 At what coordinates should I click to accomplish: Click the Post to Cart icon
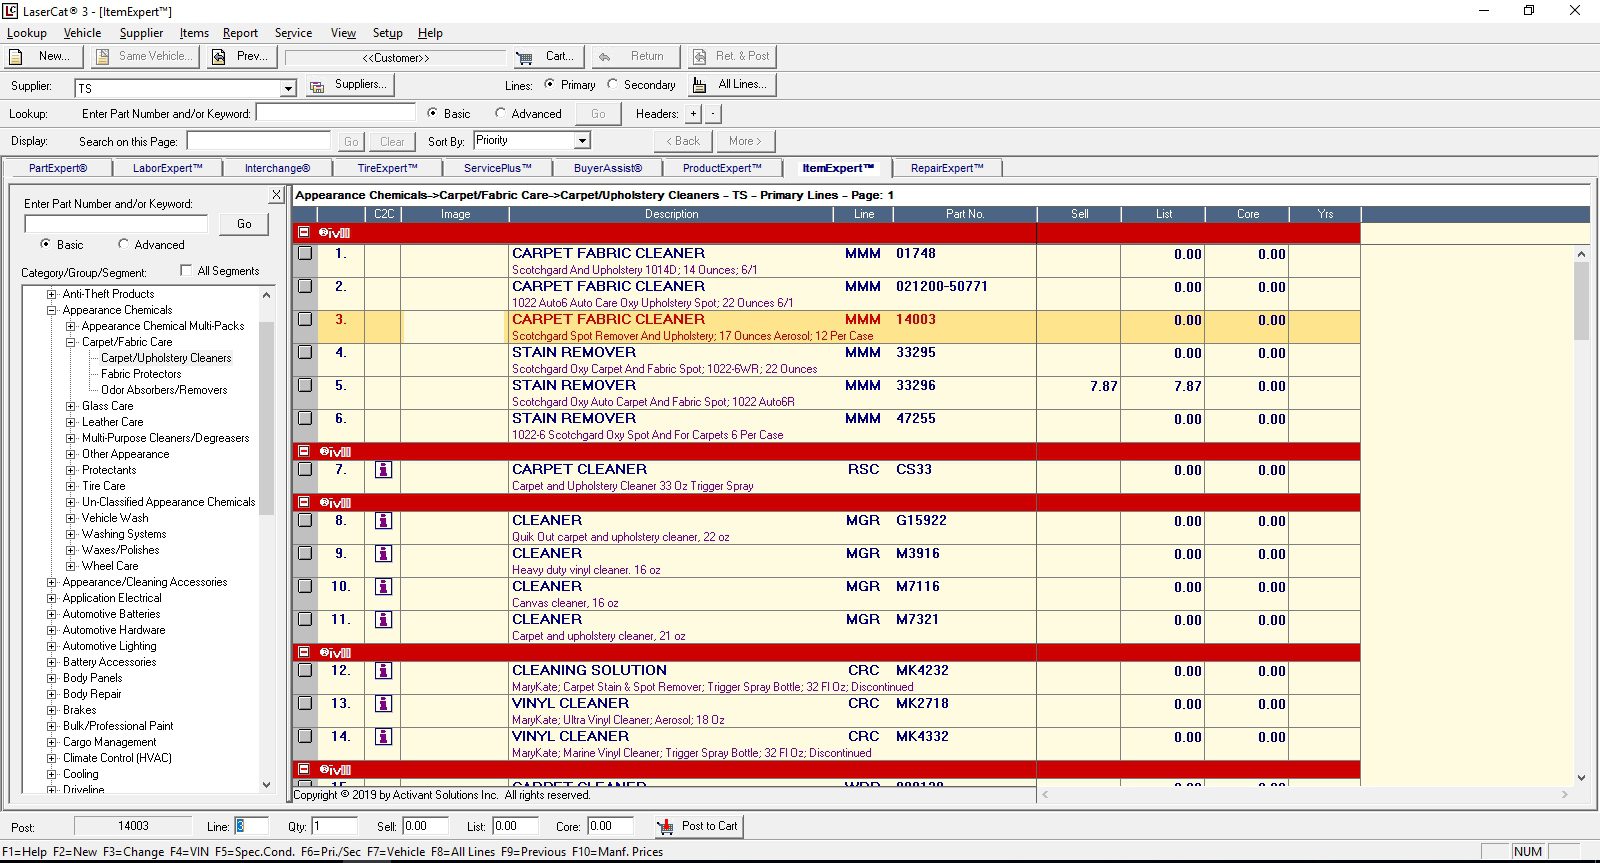click(x=666, y=827)
